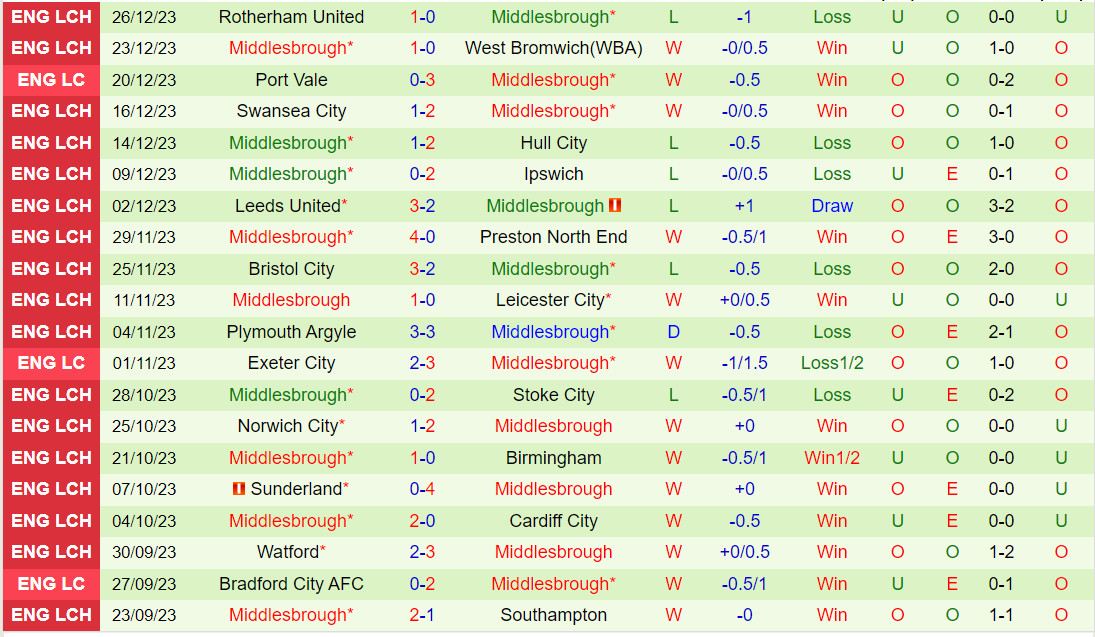Open the Stoke City team link
This screenshot has height=637, width=1095.
tap(553, 395)
